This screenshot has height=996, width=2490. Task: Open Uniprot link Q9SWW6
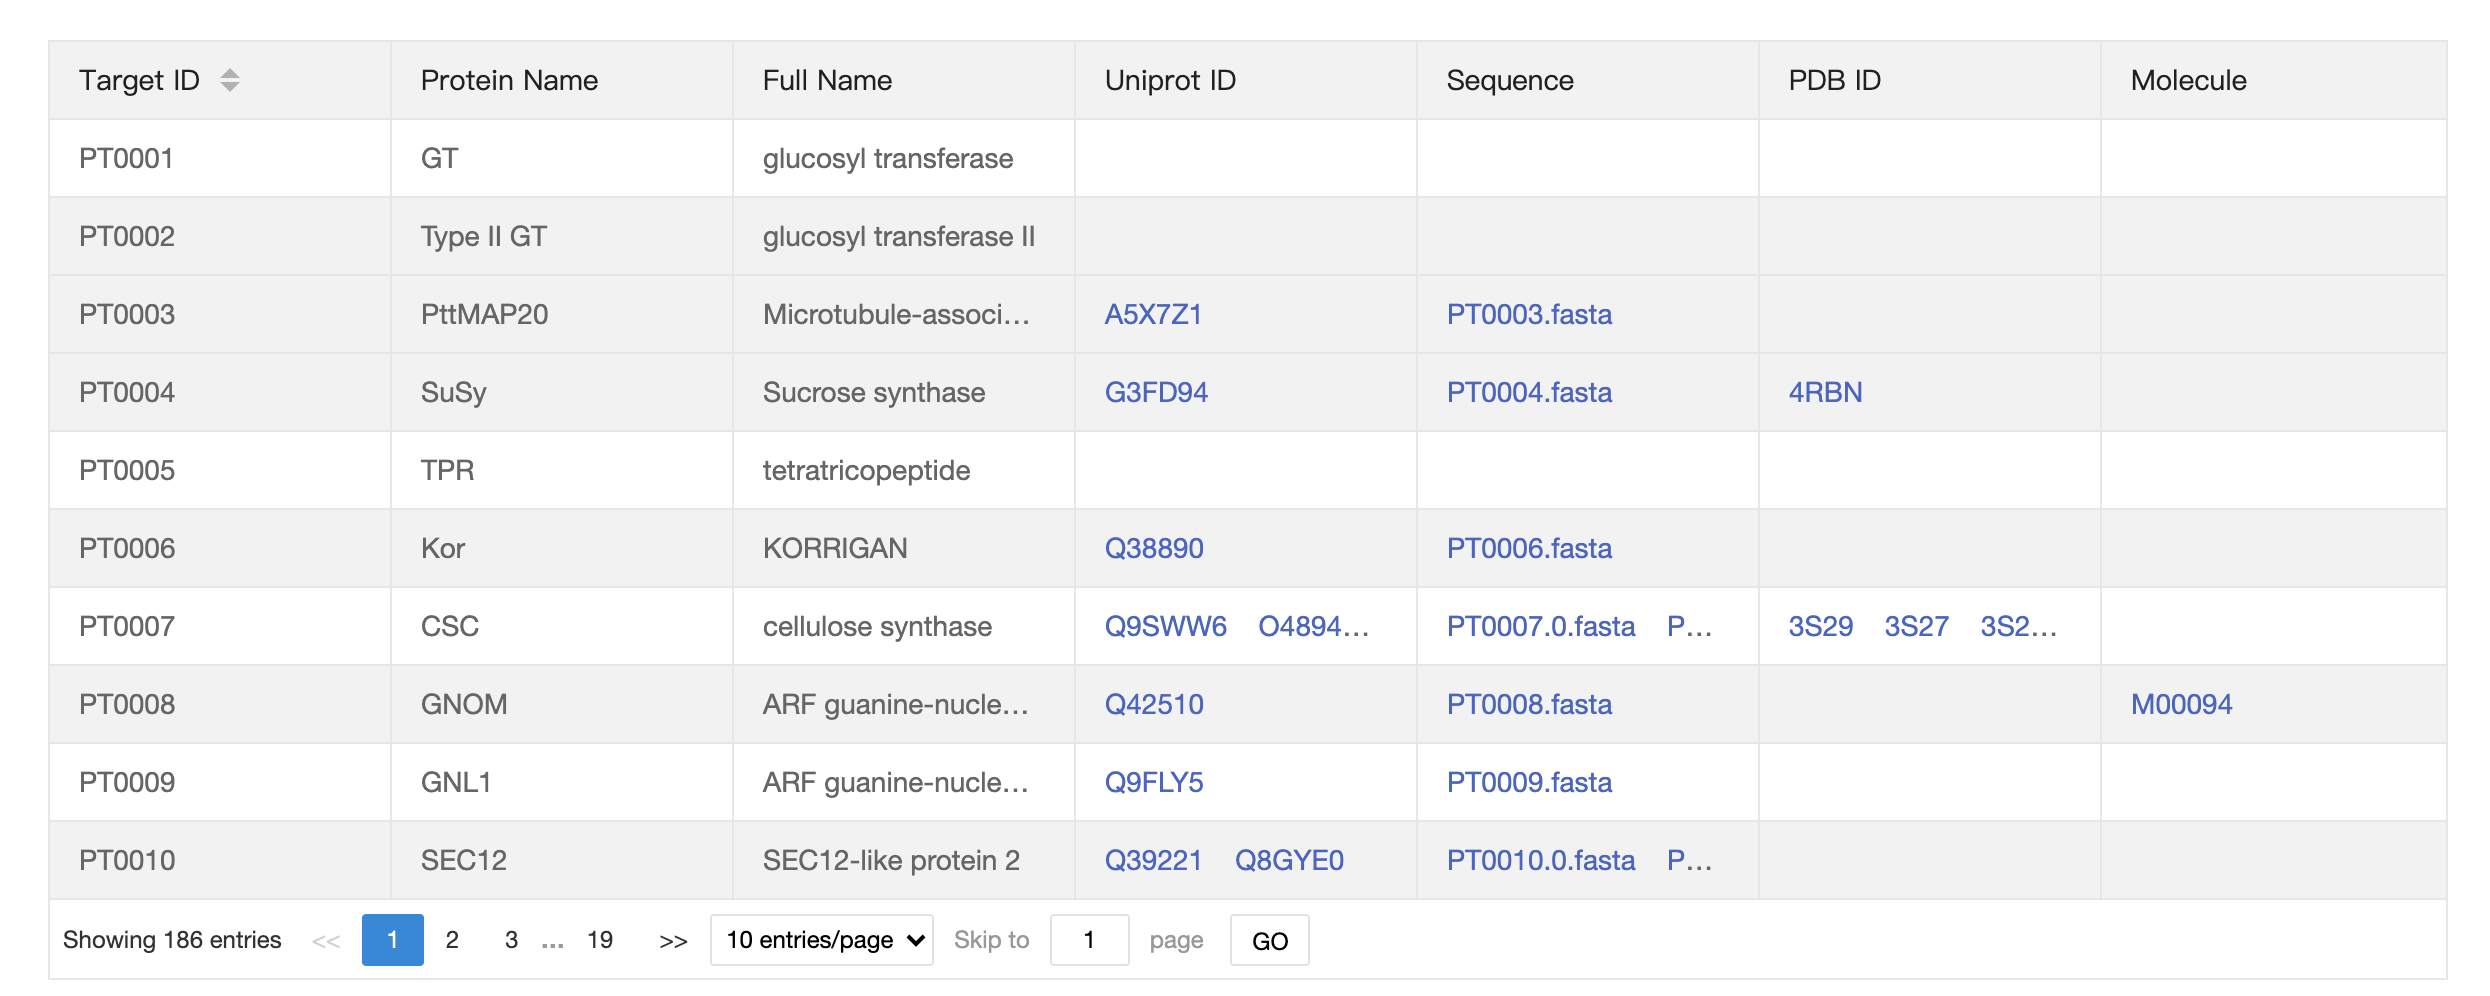(1165, 626)
